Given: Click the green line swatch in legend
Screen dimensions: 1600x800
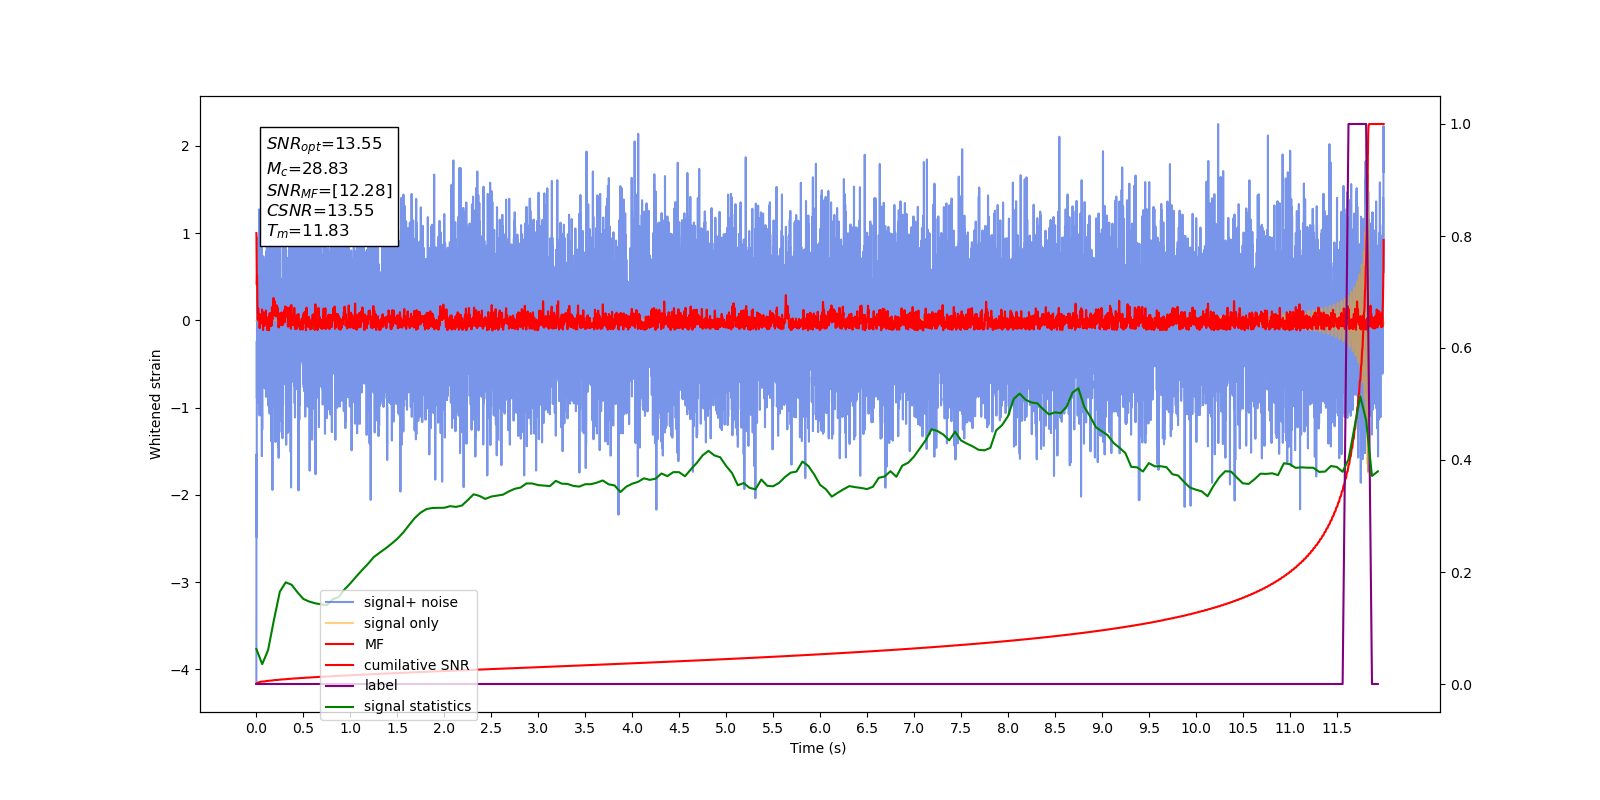Looking at the screenshot, I should (x=340, y=706).
